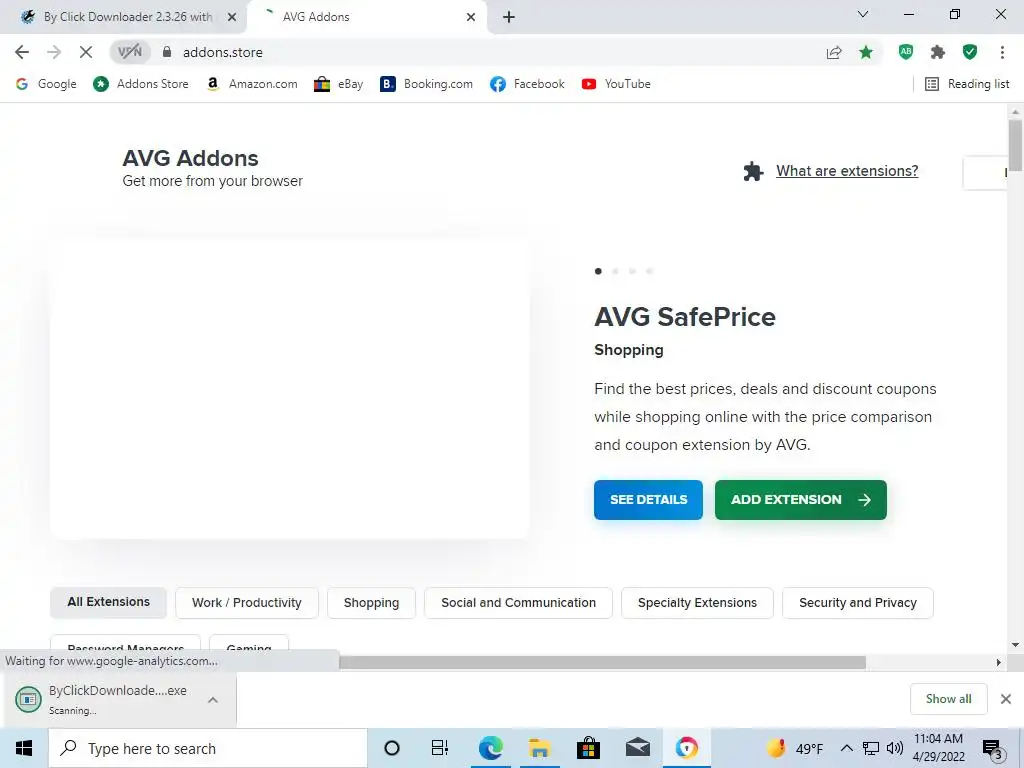
Task: Open the Google bookmark
Action: (46, 84)
